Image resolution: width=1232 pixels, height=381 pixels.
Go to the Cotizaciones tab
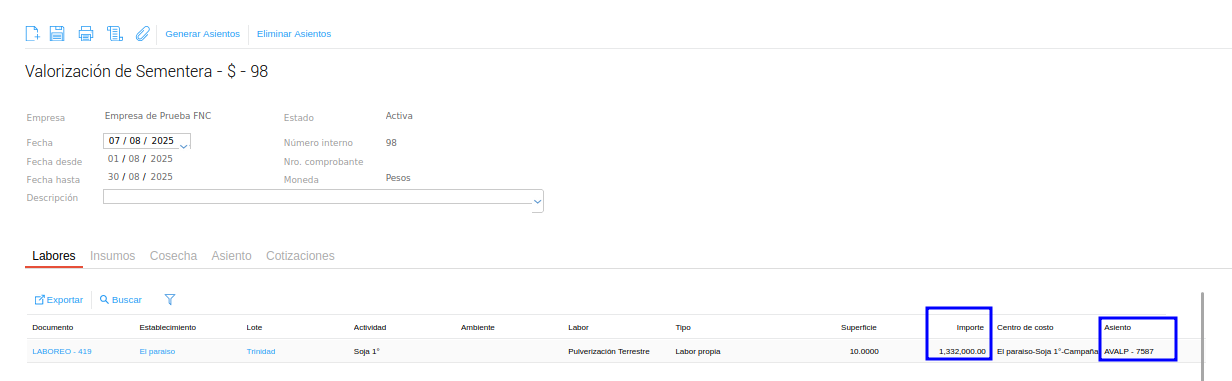(x=300, y=256)
